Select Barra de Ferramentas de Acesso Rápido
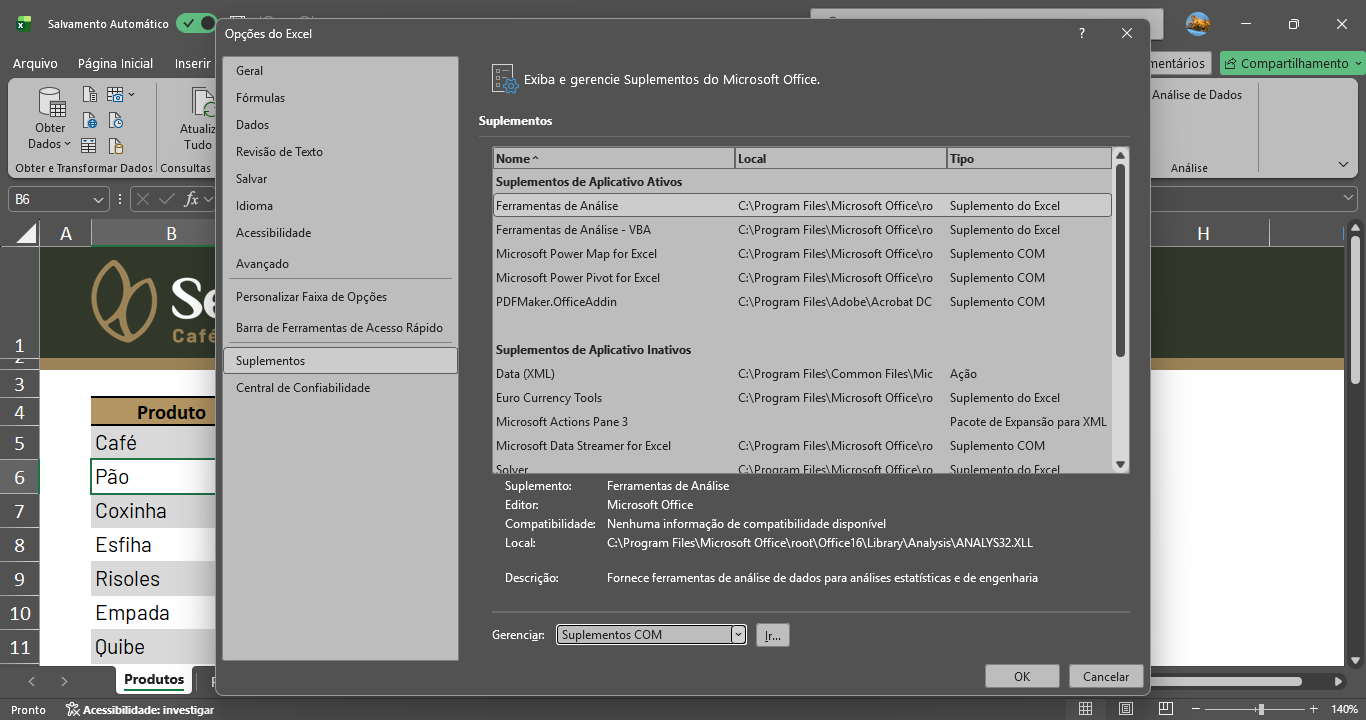 (x=340, y=328)
